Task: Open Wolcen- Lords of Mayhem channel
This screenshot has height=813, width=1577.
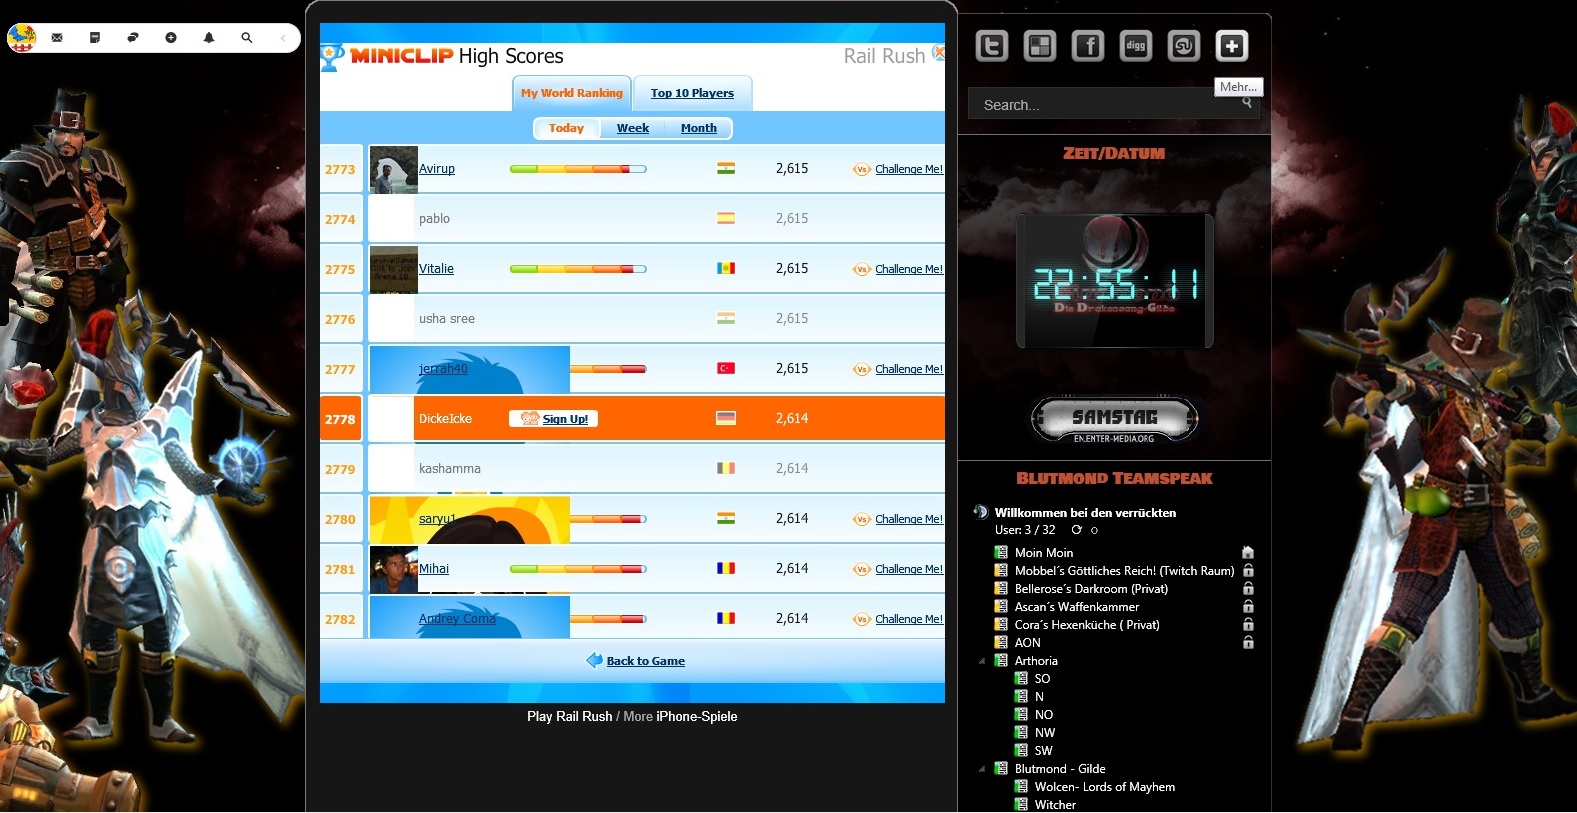Action: pos(1104,786)
